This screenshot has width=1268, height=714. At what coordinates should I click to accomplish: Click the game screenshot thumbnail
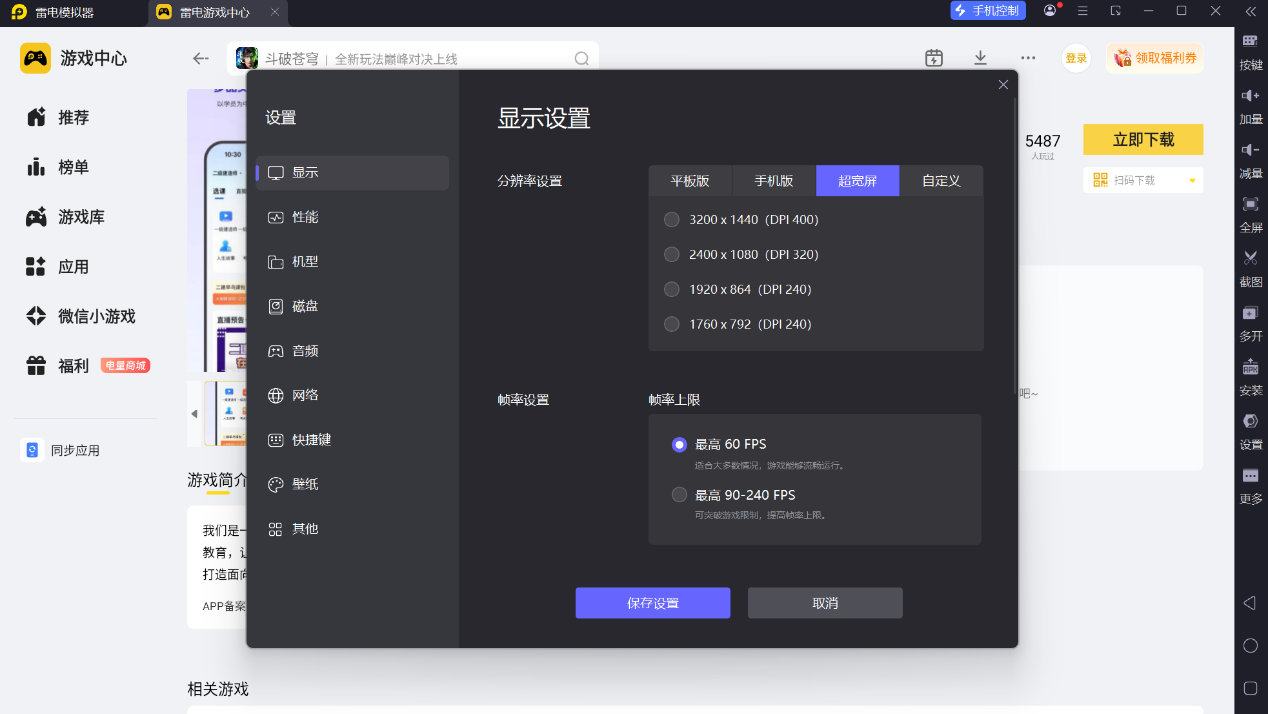224,413
